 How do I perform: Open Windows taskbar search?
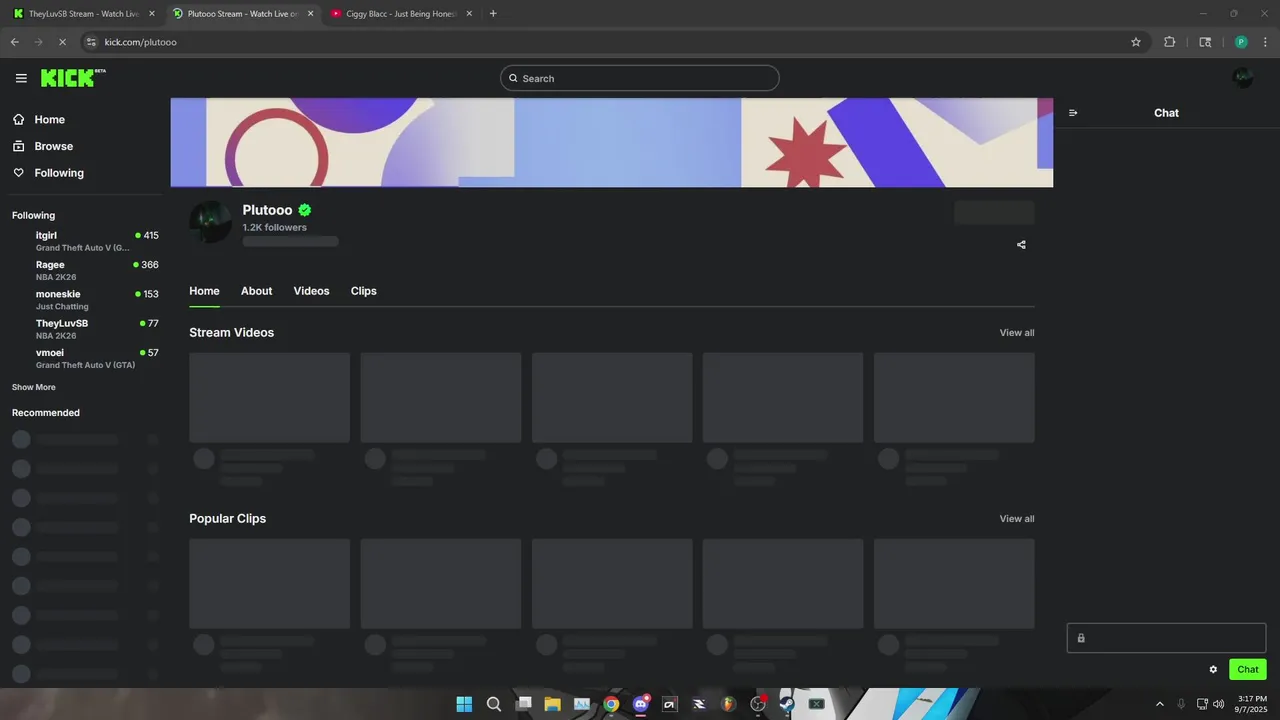494,704
